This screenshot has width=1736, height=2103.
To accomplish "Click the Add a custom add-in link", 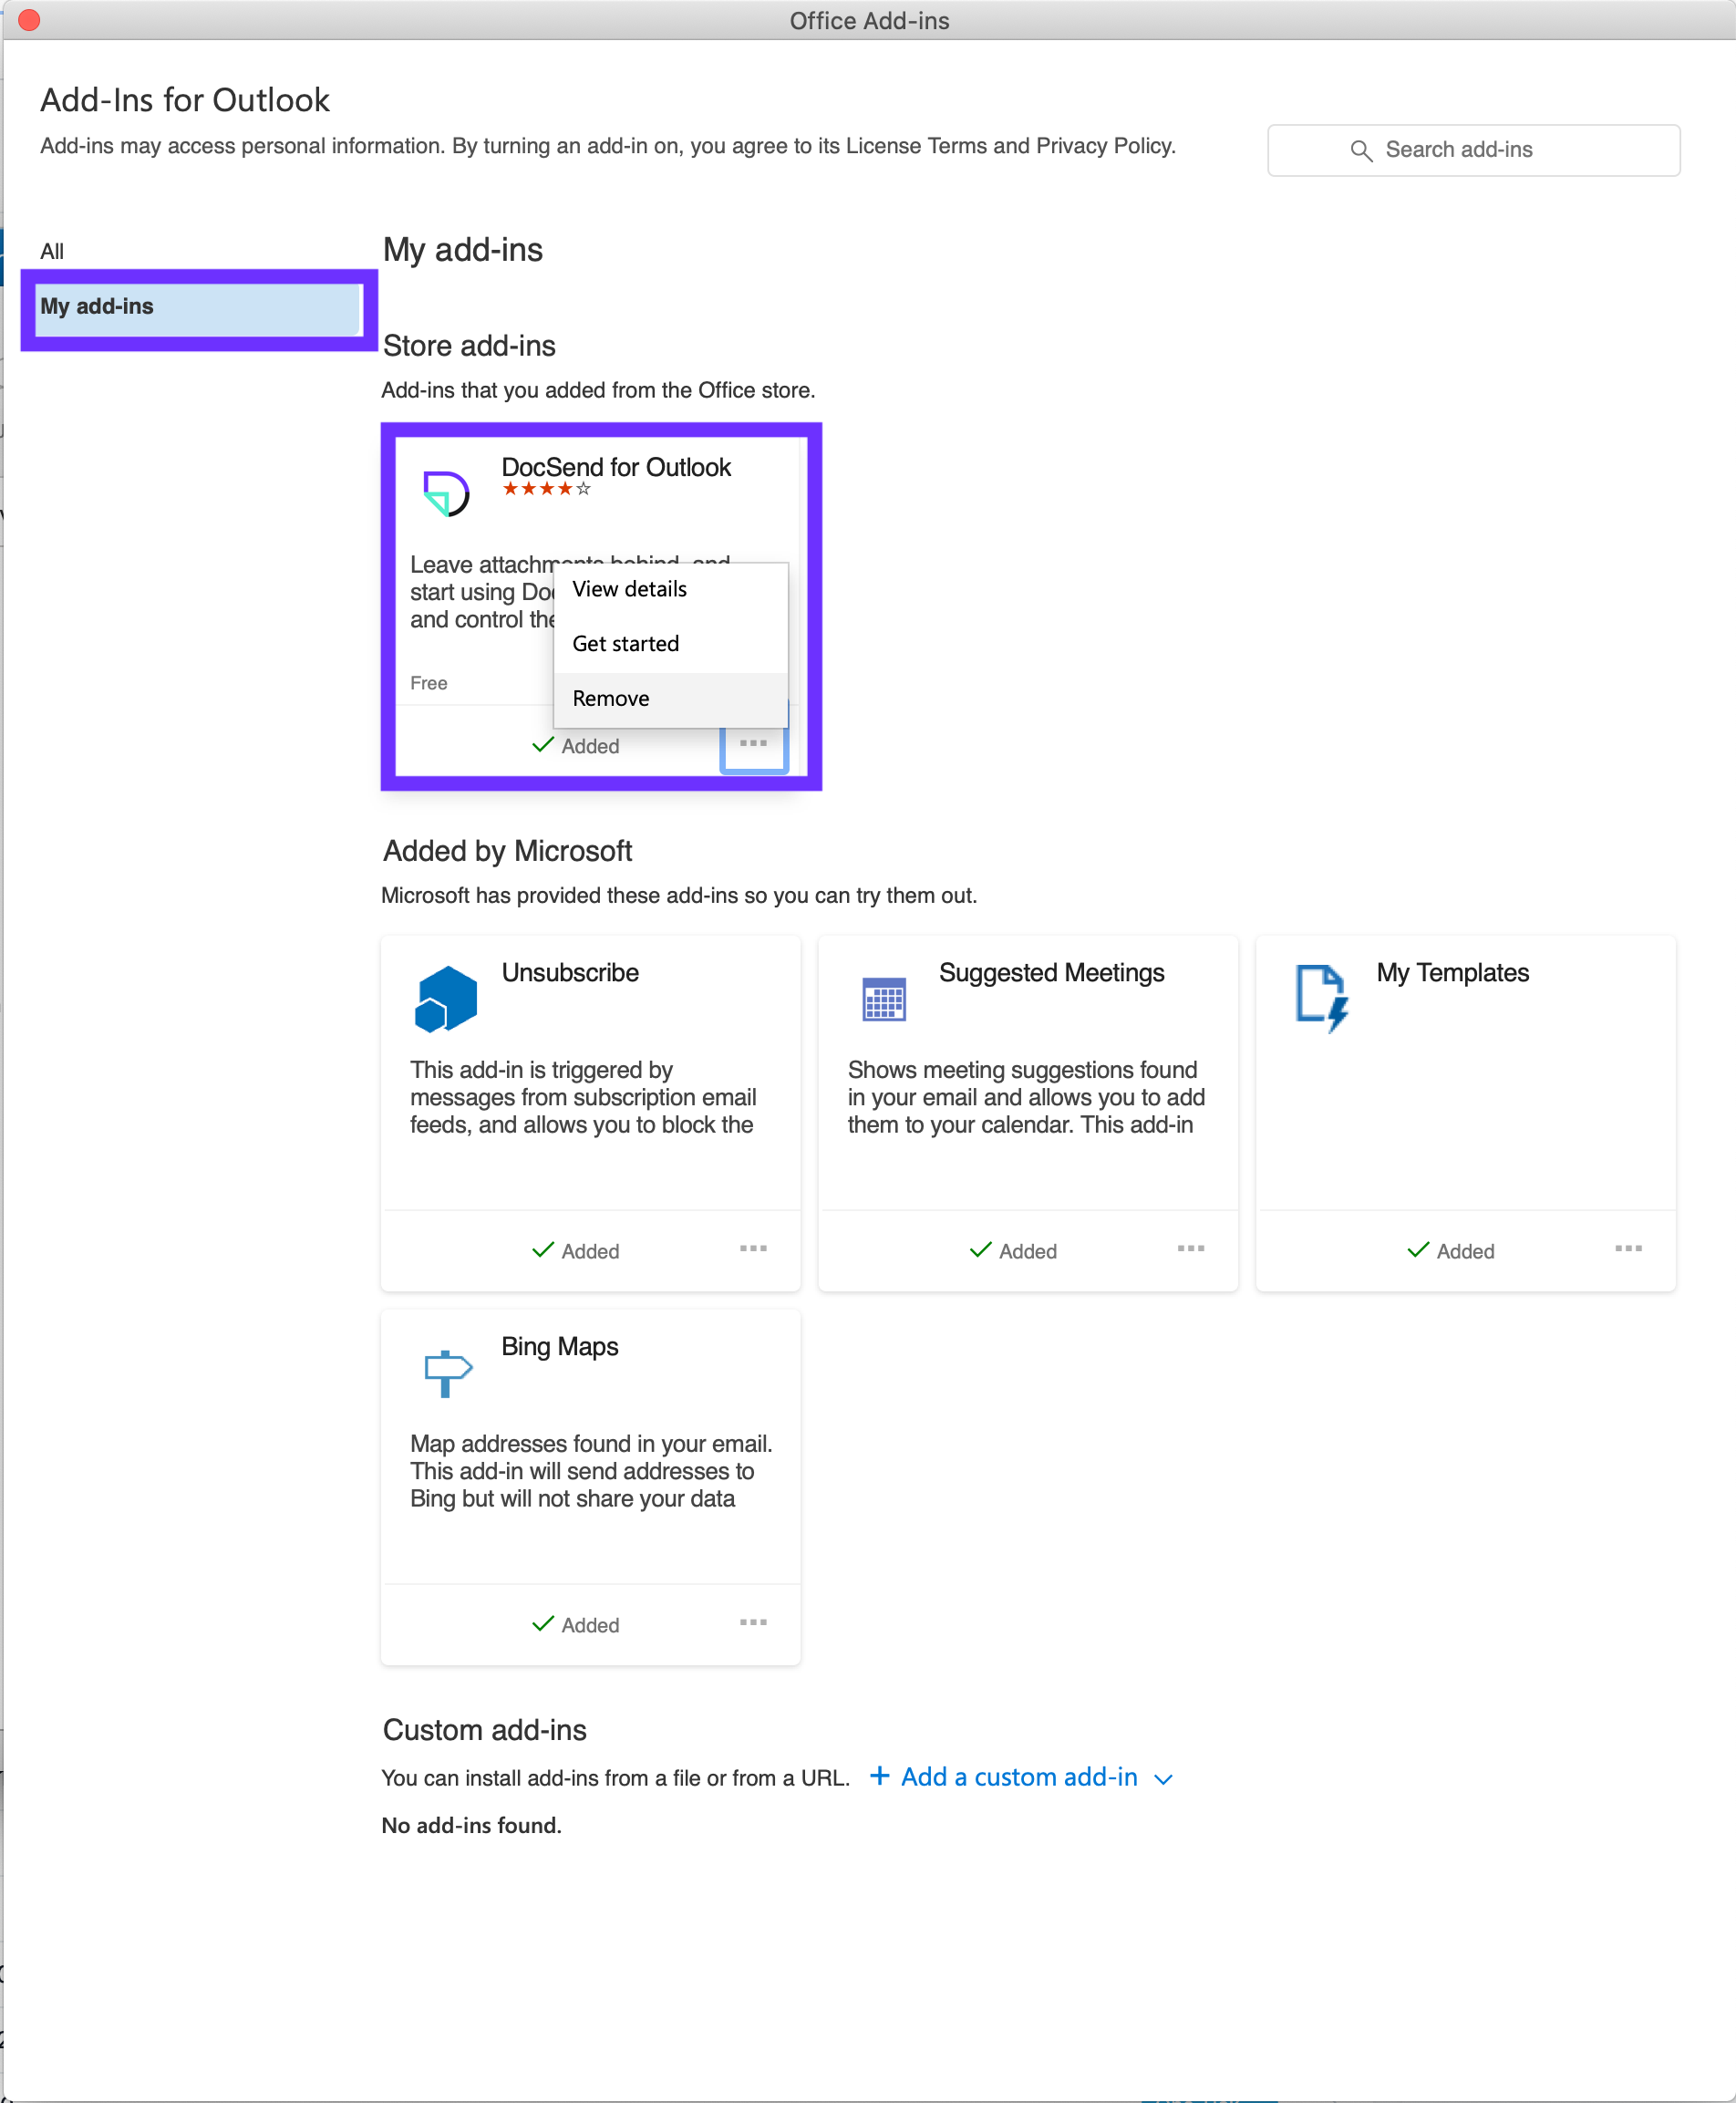I will tap(1019, 1777).
